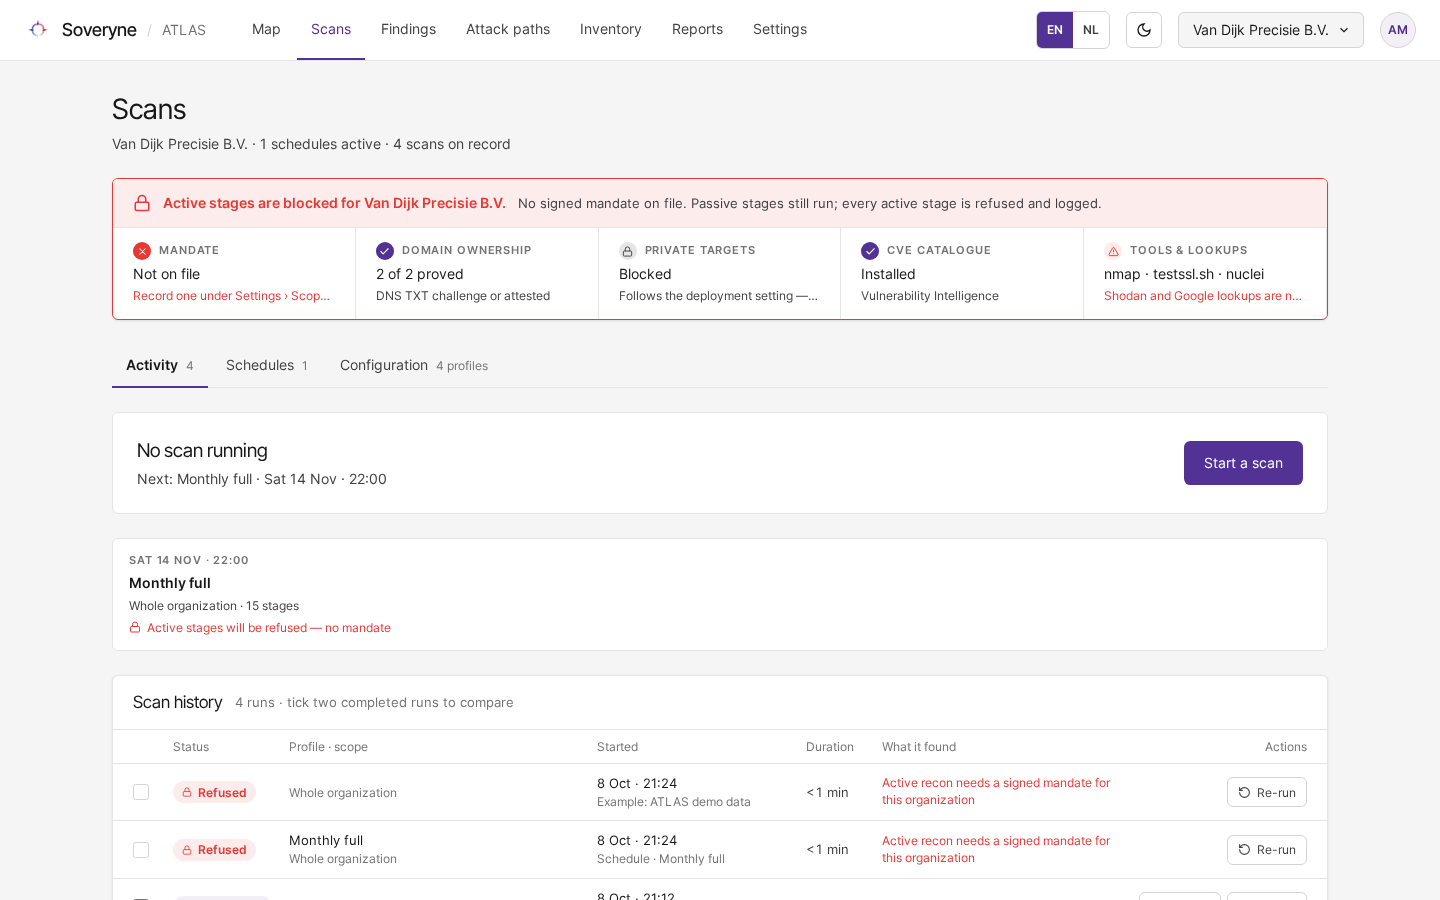
Task: Click 'Next: Monthly full · Sat 14 Nov · 22:00'
Action: (262, 479)
